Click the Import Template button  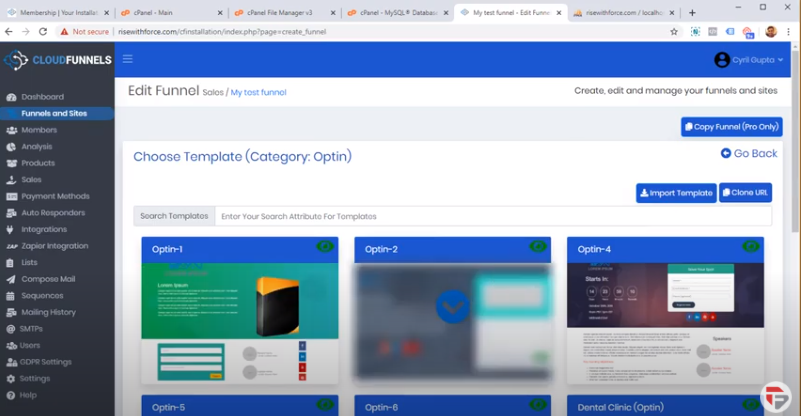pos(676,193)
